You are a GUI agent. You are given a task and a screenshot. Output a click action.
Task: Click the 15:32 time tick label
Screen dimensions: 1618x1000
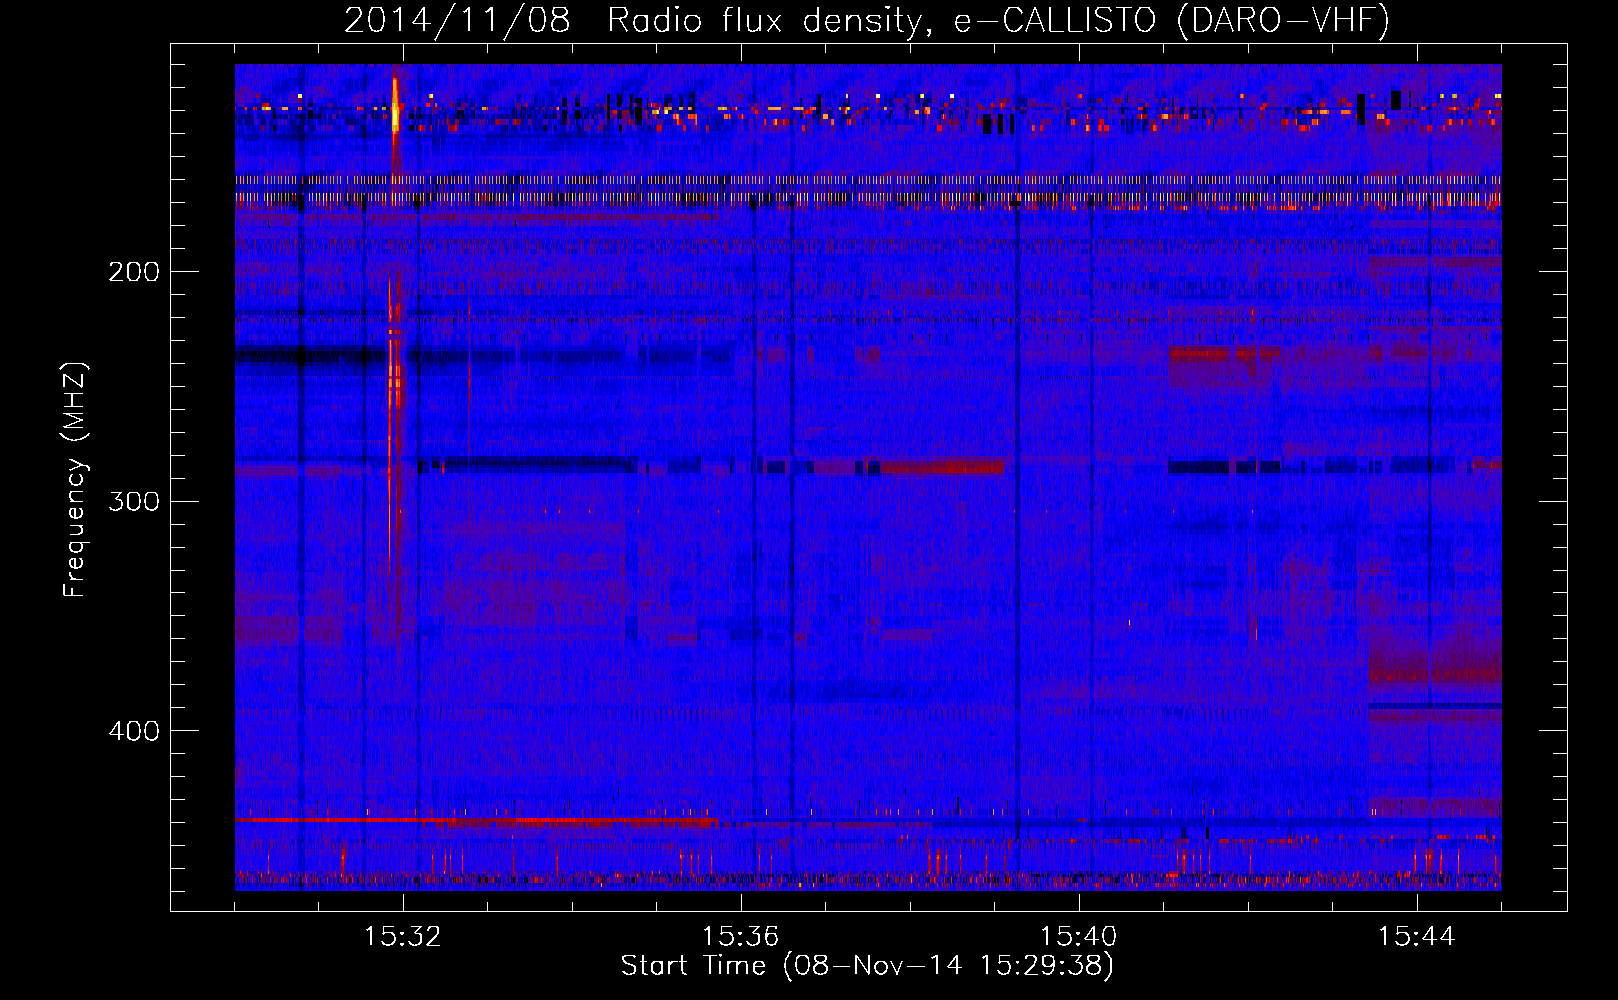tap(403, 937)
